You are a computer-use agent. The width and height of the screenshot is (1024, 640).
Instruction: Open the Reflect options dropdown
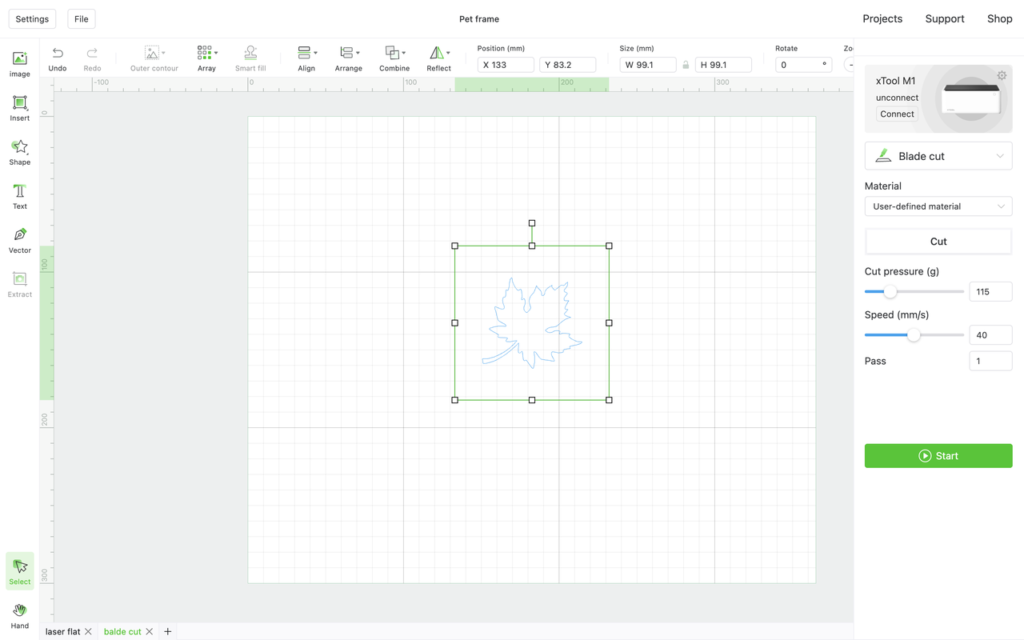point(439,58)
